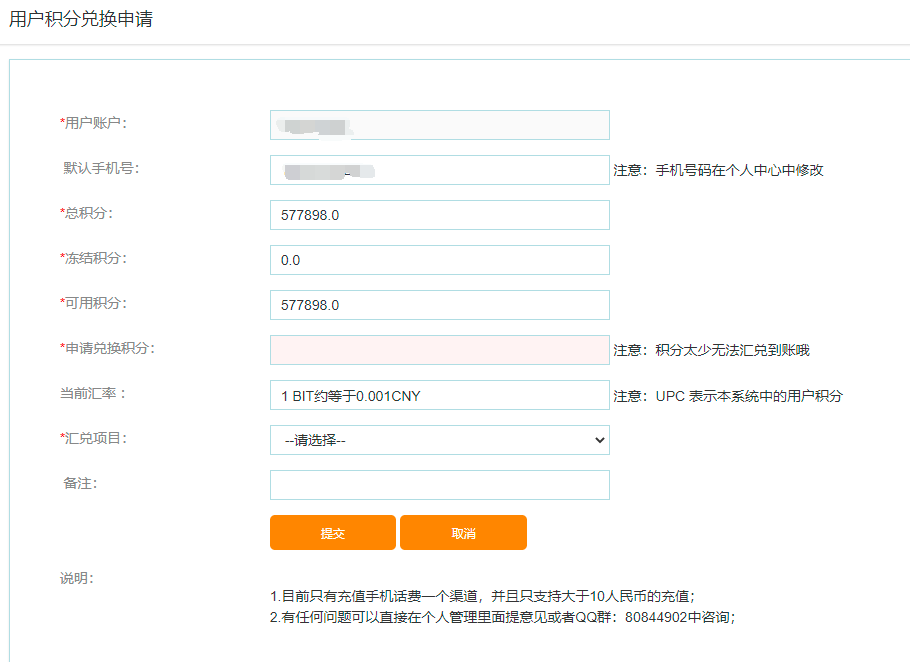Image resolution: width=910 pixels, height=662 pixels.
Task: Open the 汇兑项目 dropdown list
Action: [439, 440]
